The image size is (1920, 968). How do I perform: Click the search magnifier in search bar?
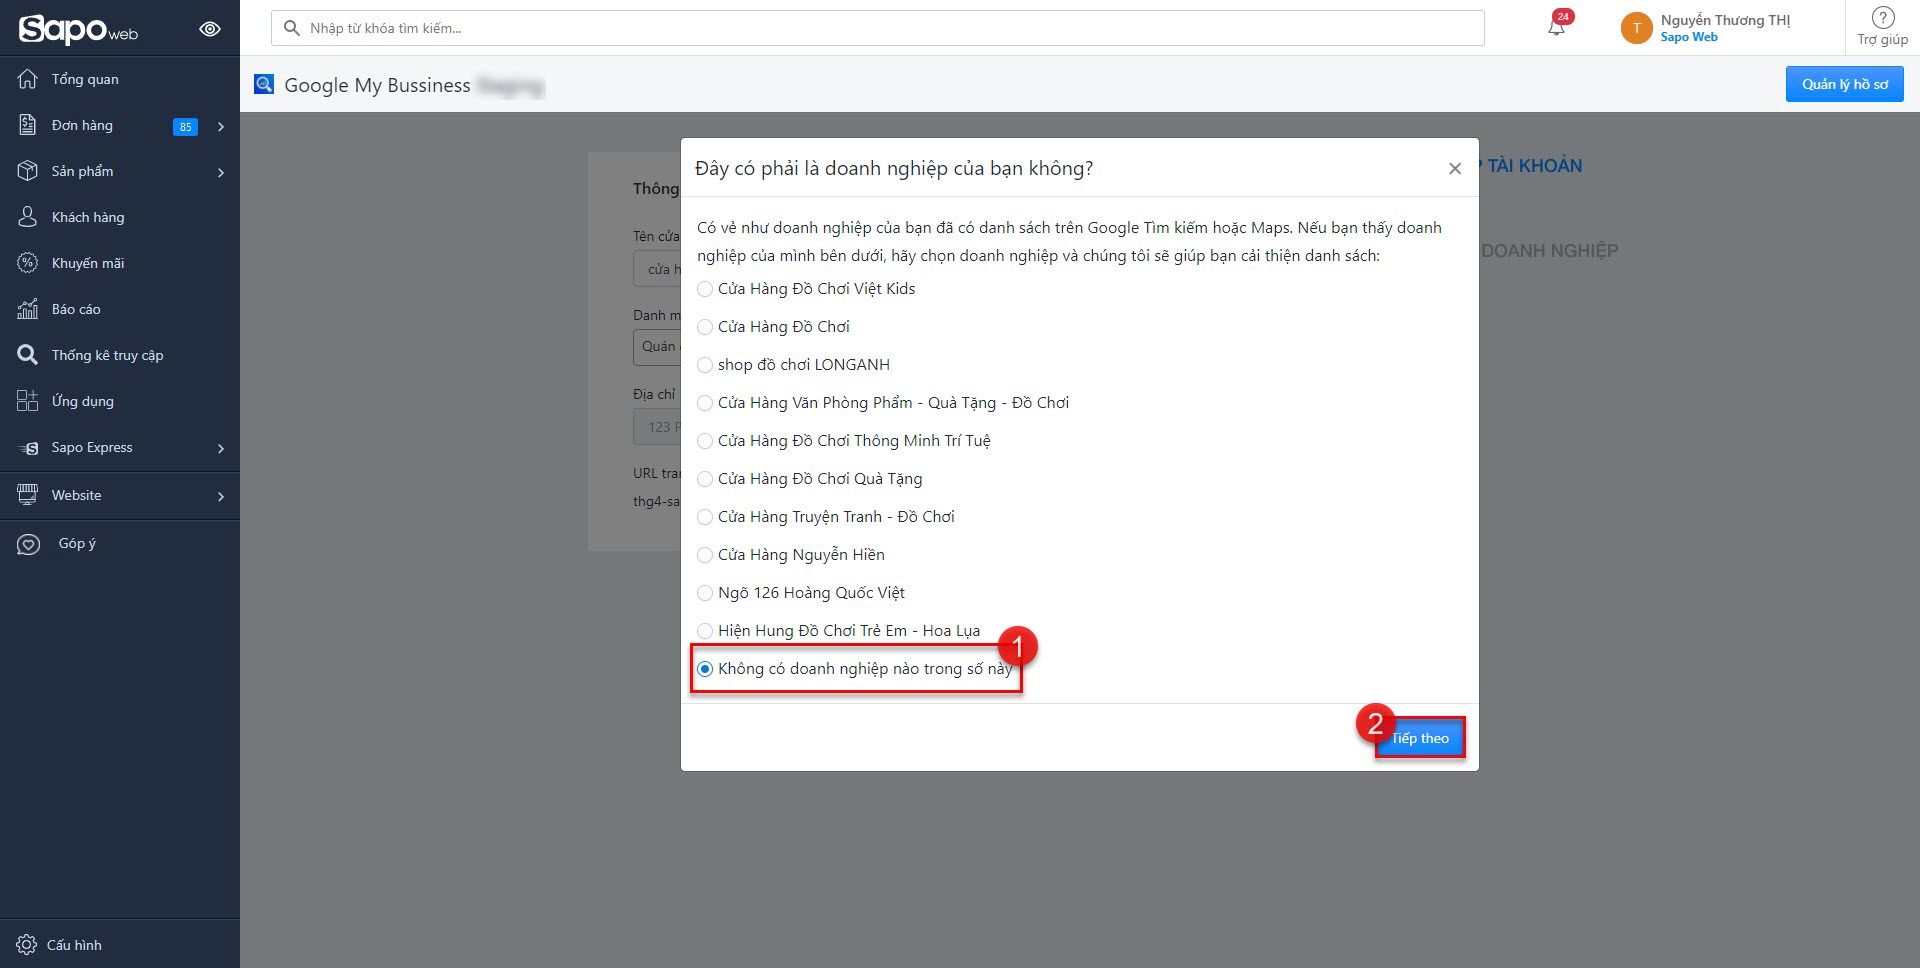(292, 28)
